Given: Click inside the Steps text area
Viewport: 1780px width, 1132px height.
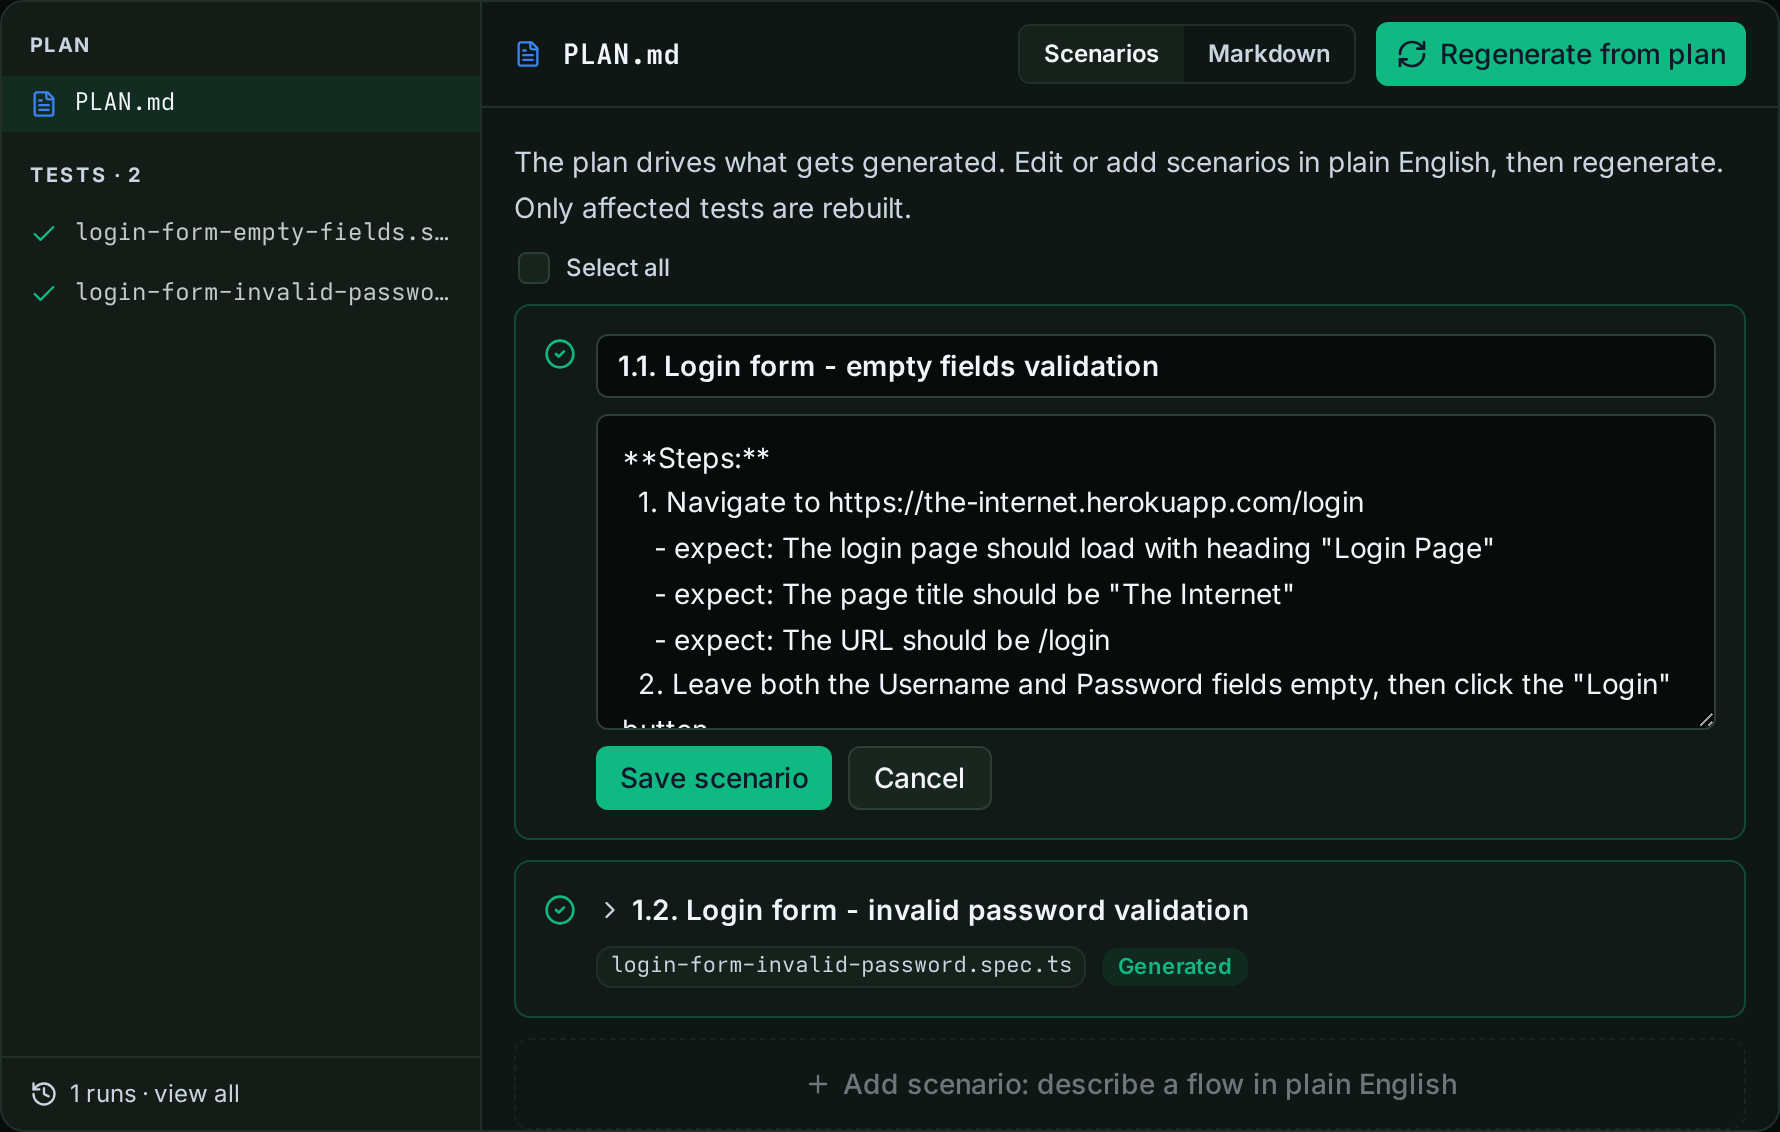Looking at the screenshot, I should 1156,572.
